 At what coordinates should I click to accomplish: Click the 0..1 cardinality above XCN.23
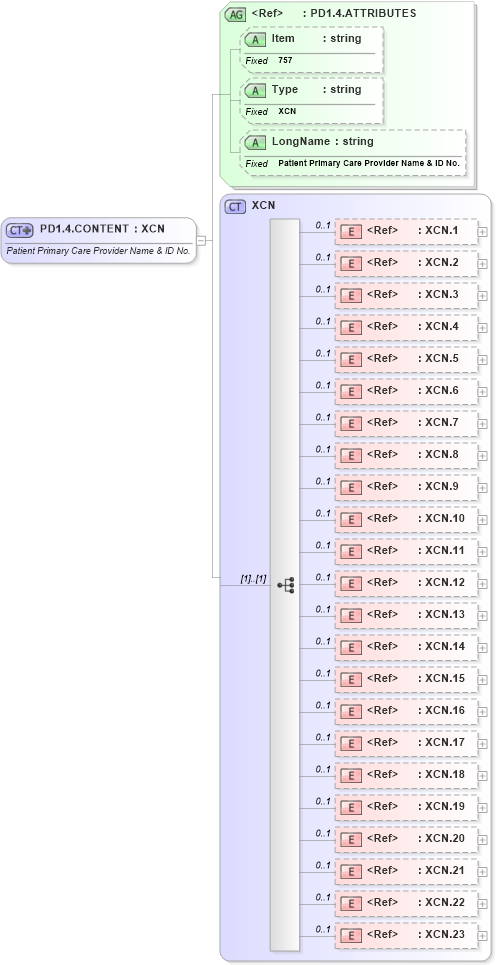pos(323,929)
